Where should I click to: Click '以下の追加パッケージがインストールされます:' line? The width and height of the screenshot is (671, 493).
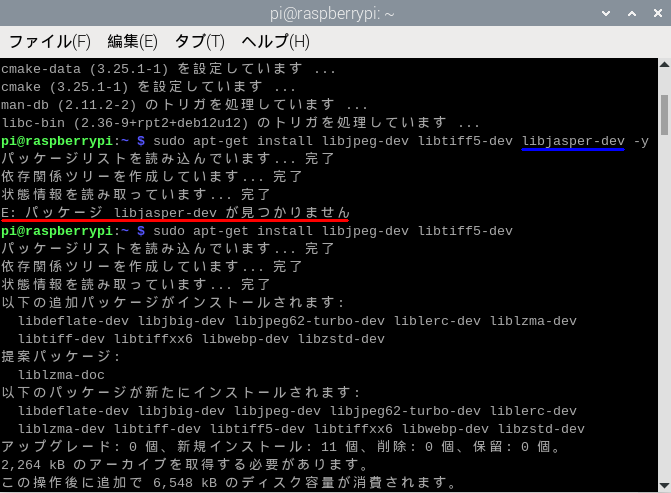[173, 303]
